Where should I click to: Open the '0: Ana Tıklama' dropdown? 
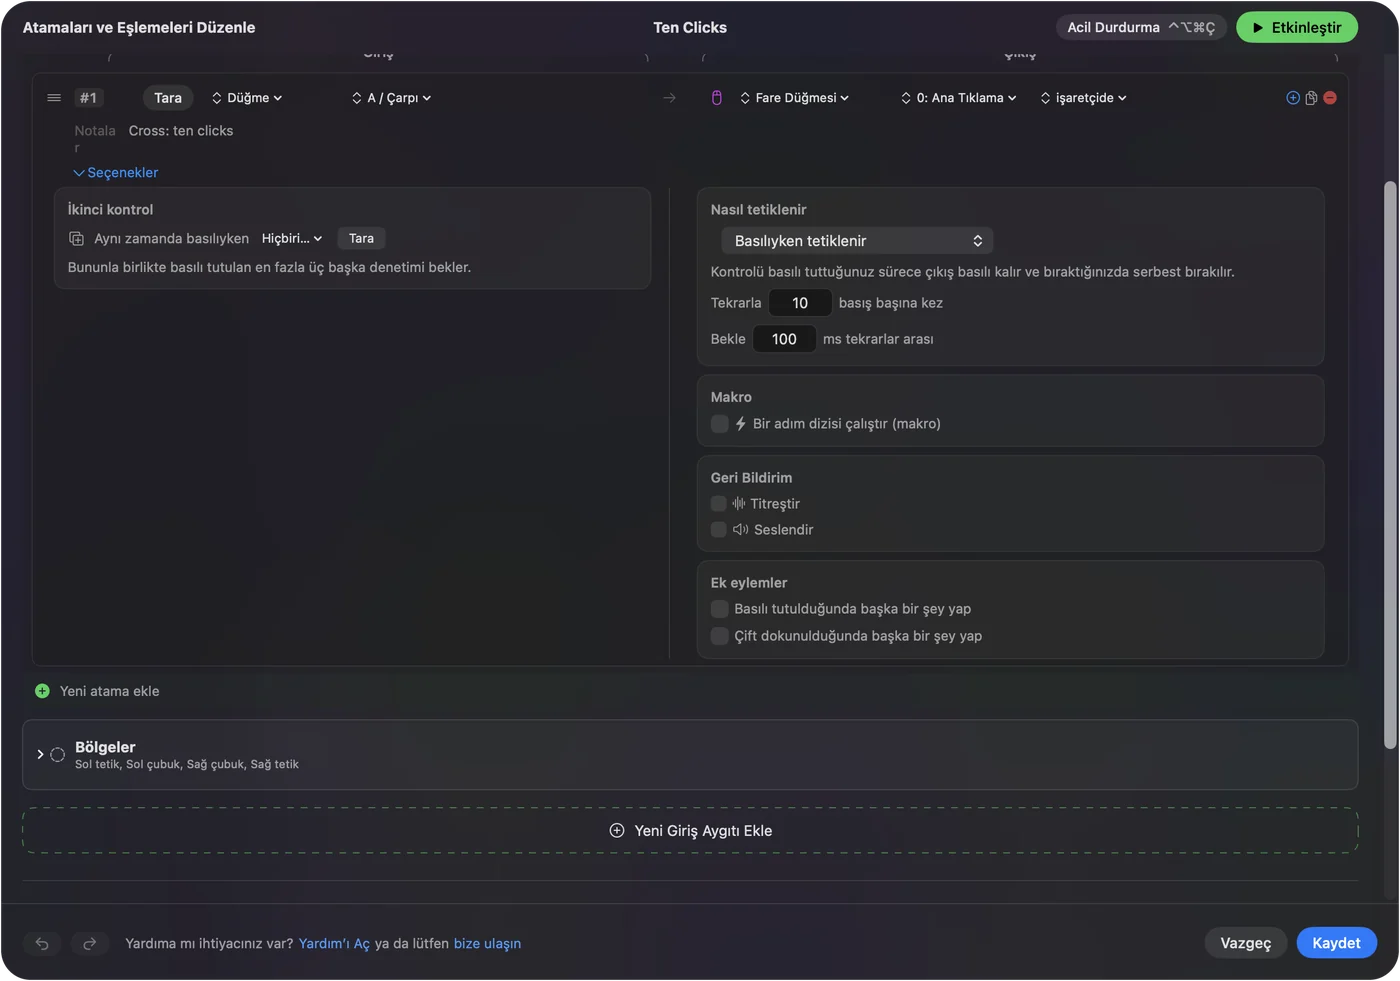958,98
